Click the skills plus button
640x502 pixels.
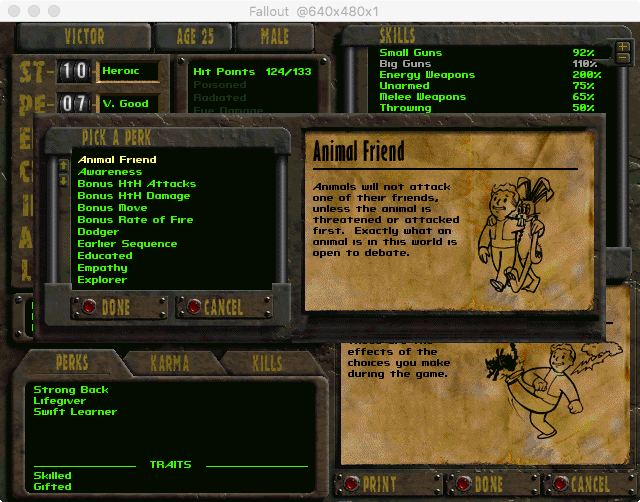[x=622, y=47]
